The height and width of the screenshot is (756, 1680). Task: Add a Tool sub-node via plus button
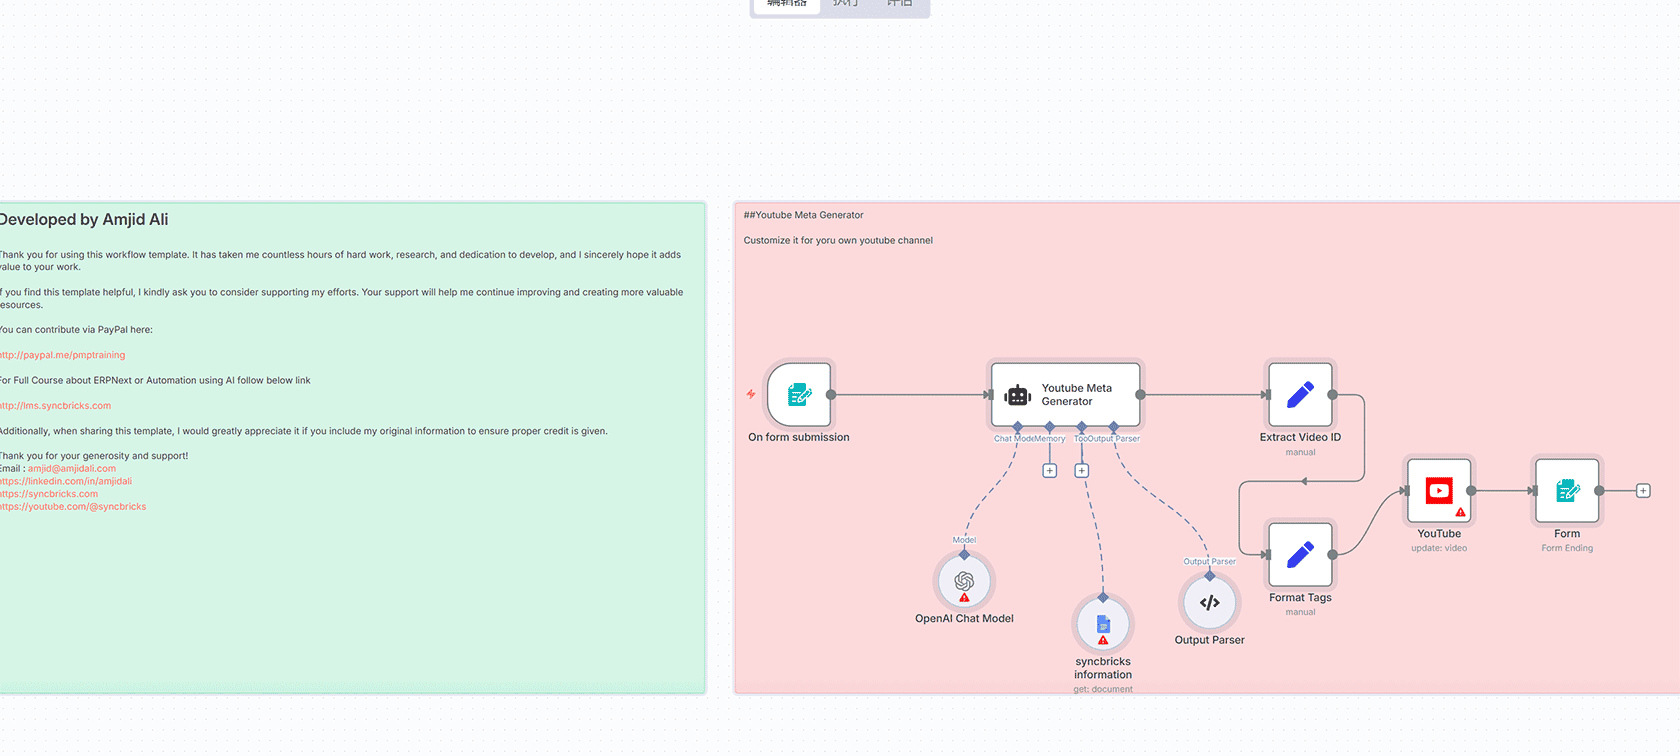pos(1081,471)
